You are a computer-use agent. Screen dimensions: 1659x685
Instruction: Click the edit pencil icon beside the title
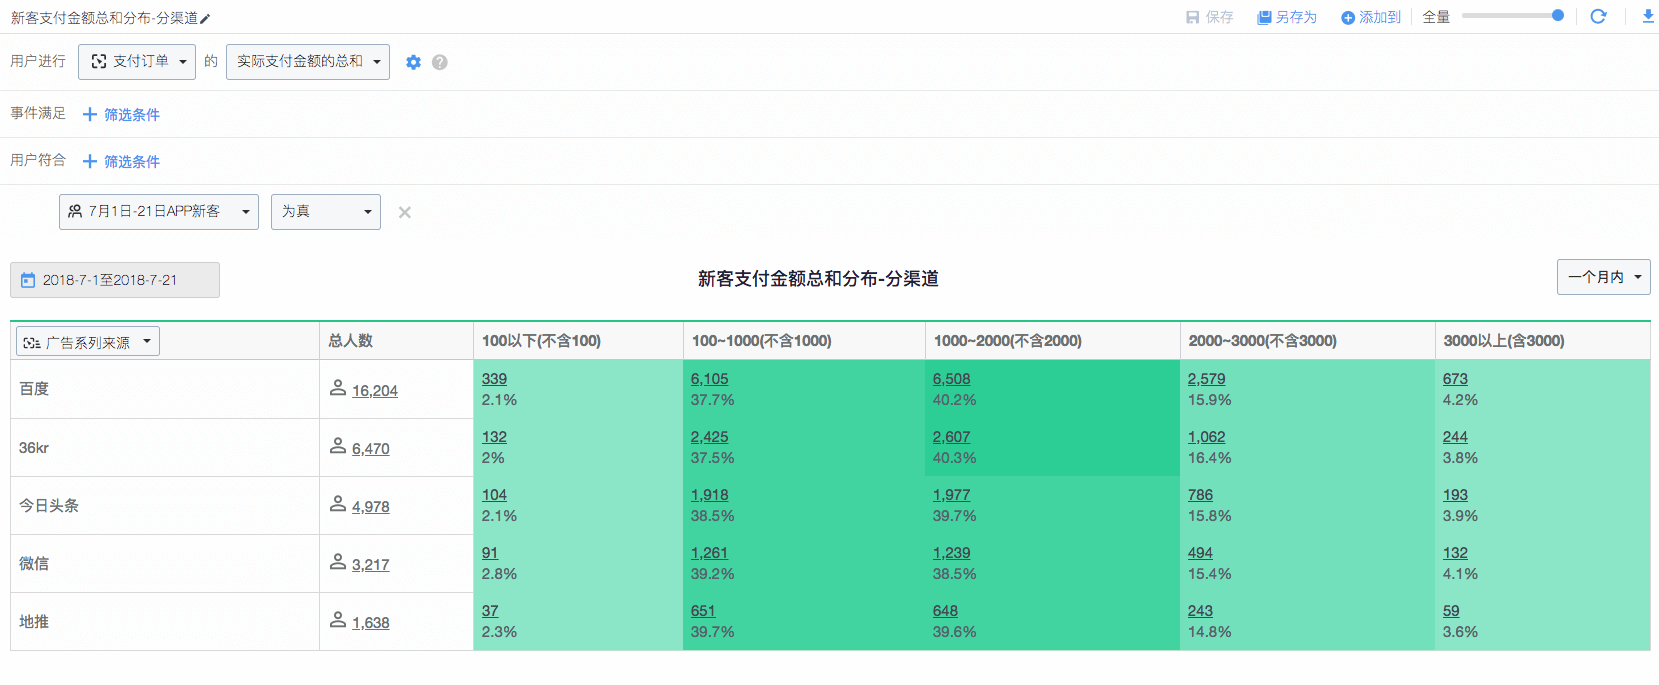pyautogui.click(x=205, y=18)
